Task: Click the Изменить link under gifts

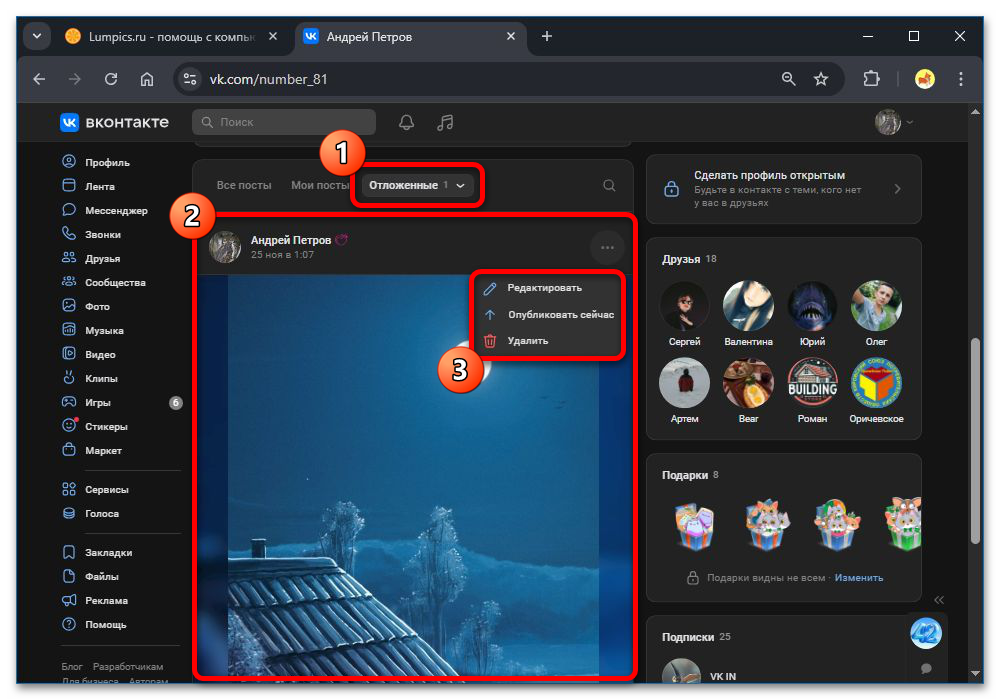Action: pyautogui.click(x=858, y=578)
